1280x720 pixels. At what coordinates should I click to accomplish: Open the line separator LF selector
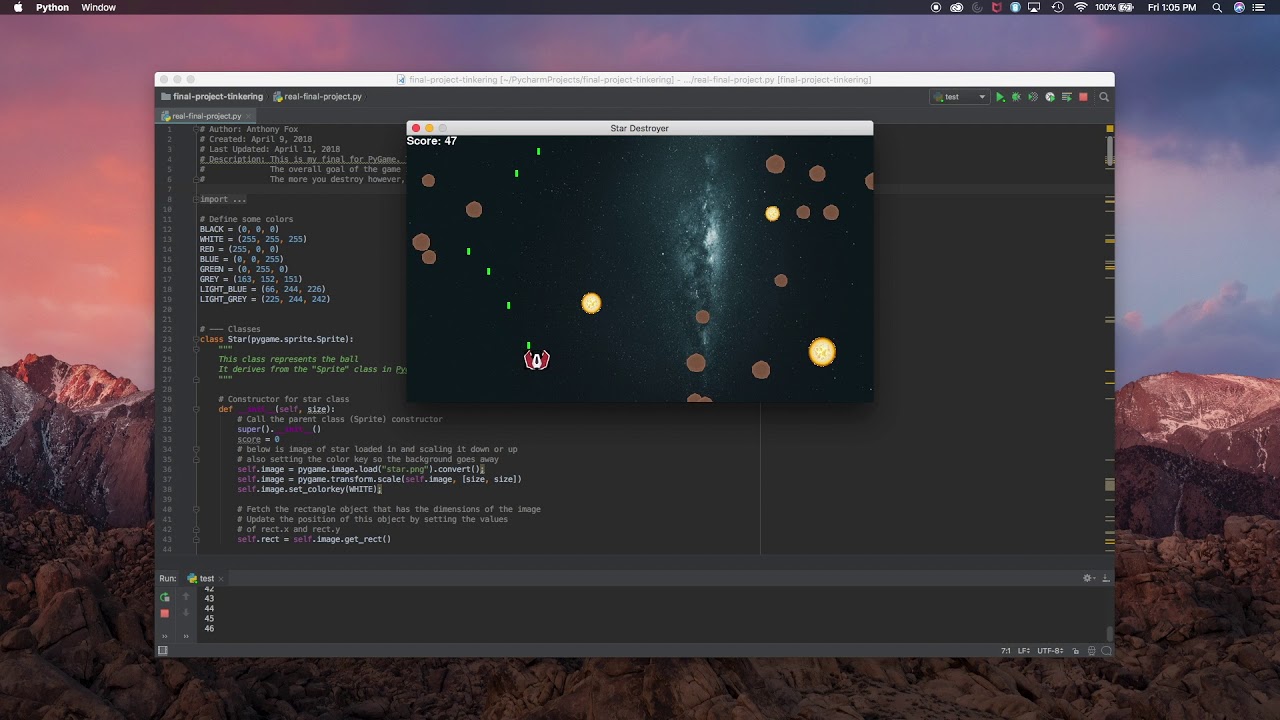[1024, 650]
